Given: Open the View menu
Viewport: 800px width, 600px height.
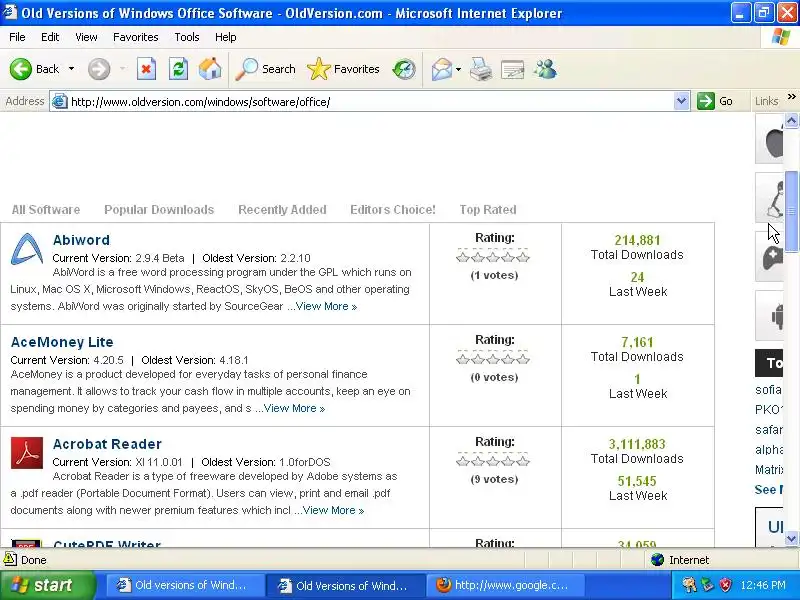Looking at the screenshot, I should 86,37.
